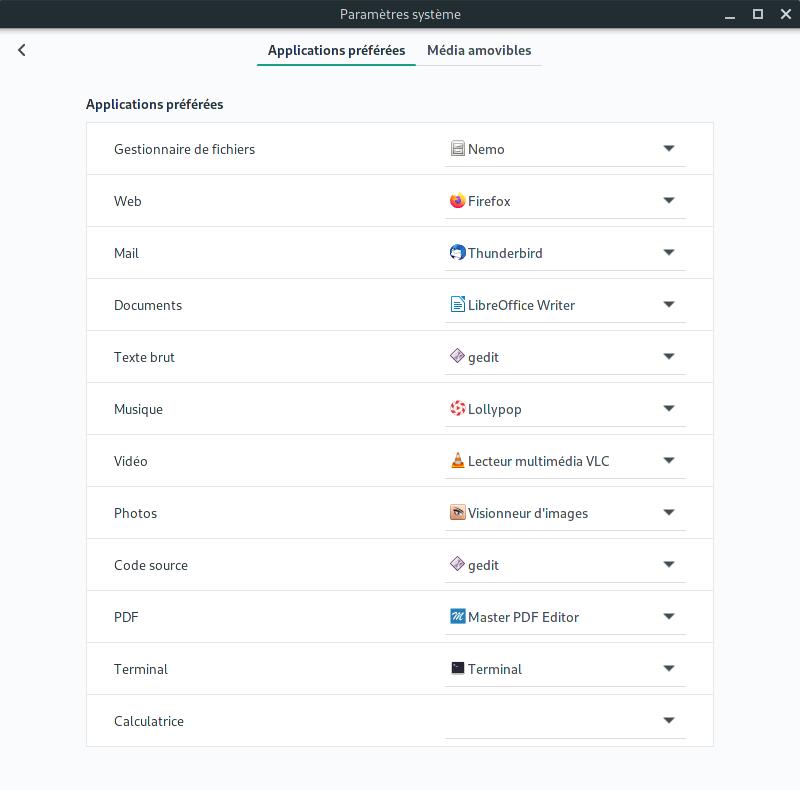Click the Thunderbird mail icon
Image resolution: width=800 pixels, height=790 pixels.
click(458, 253)
